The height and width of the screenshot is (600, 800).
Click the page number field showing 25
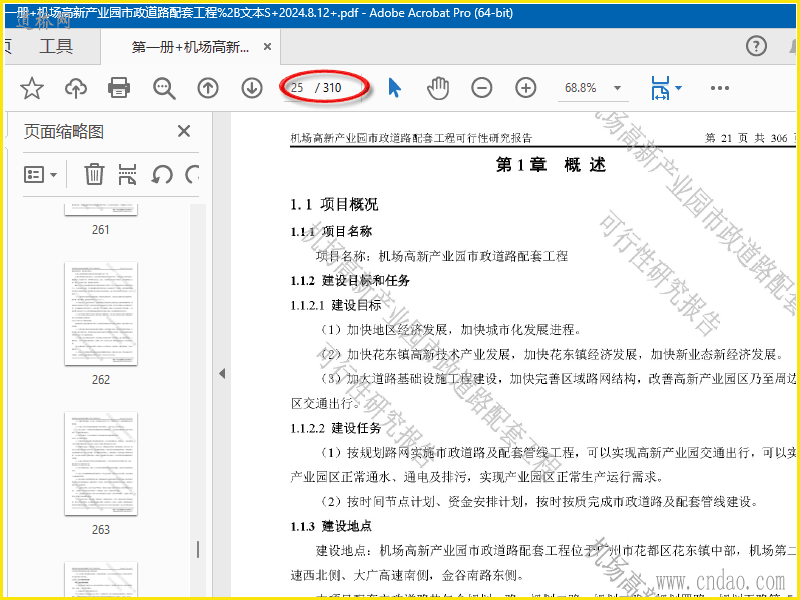pos(297,88)
